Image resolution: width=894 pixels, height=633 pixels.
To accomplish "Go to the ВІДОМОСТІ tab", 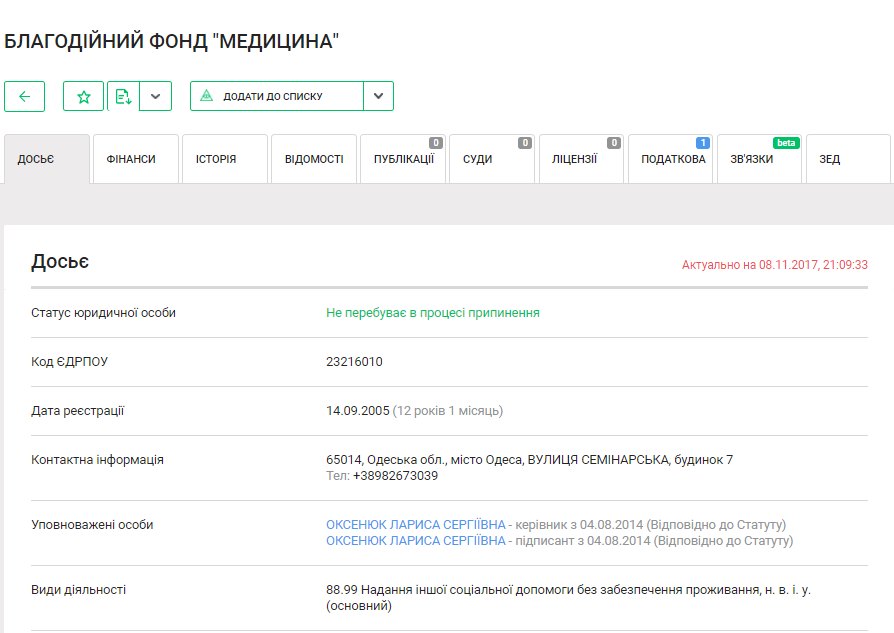I will click(313, 159).
